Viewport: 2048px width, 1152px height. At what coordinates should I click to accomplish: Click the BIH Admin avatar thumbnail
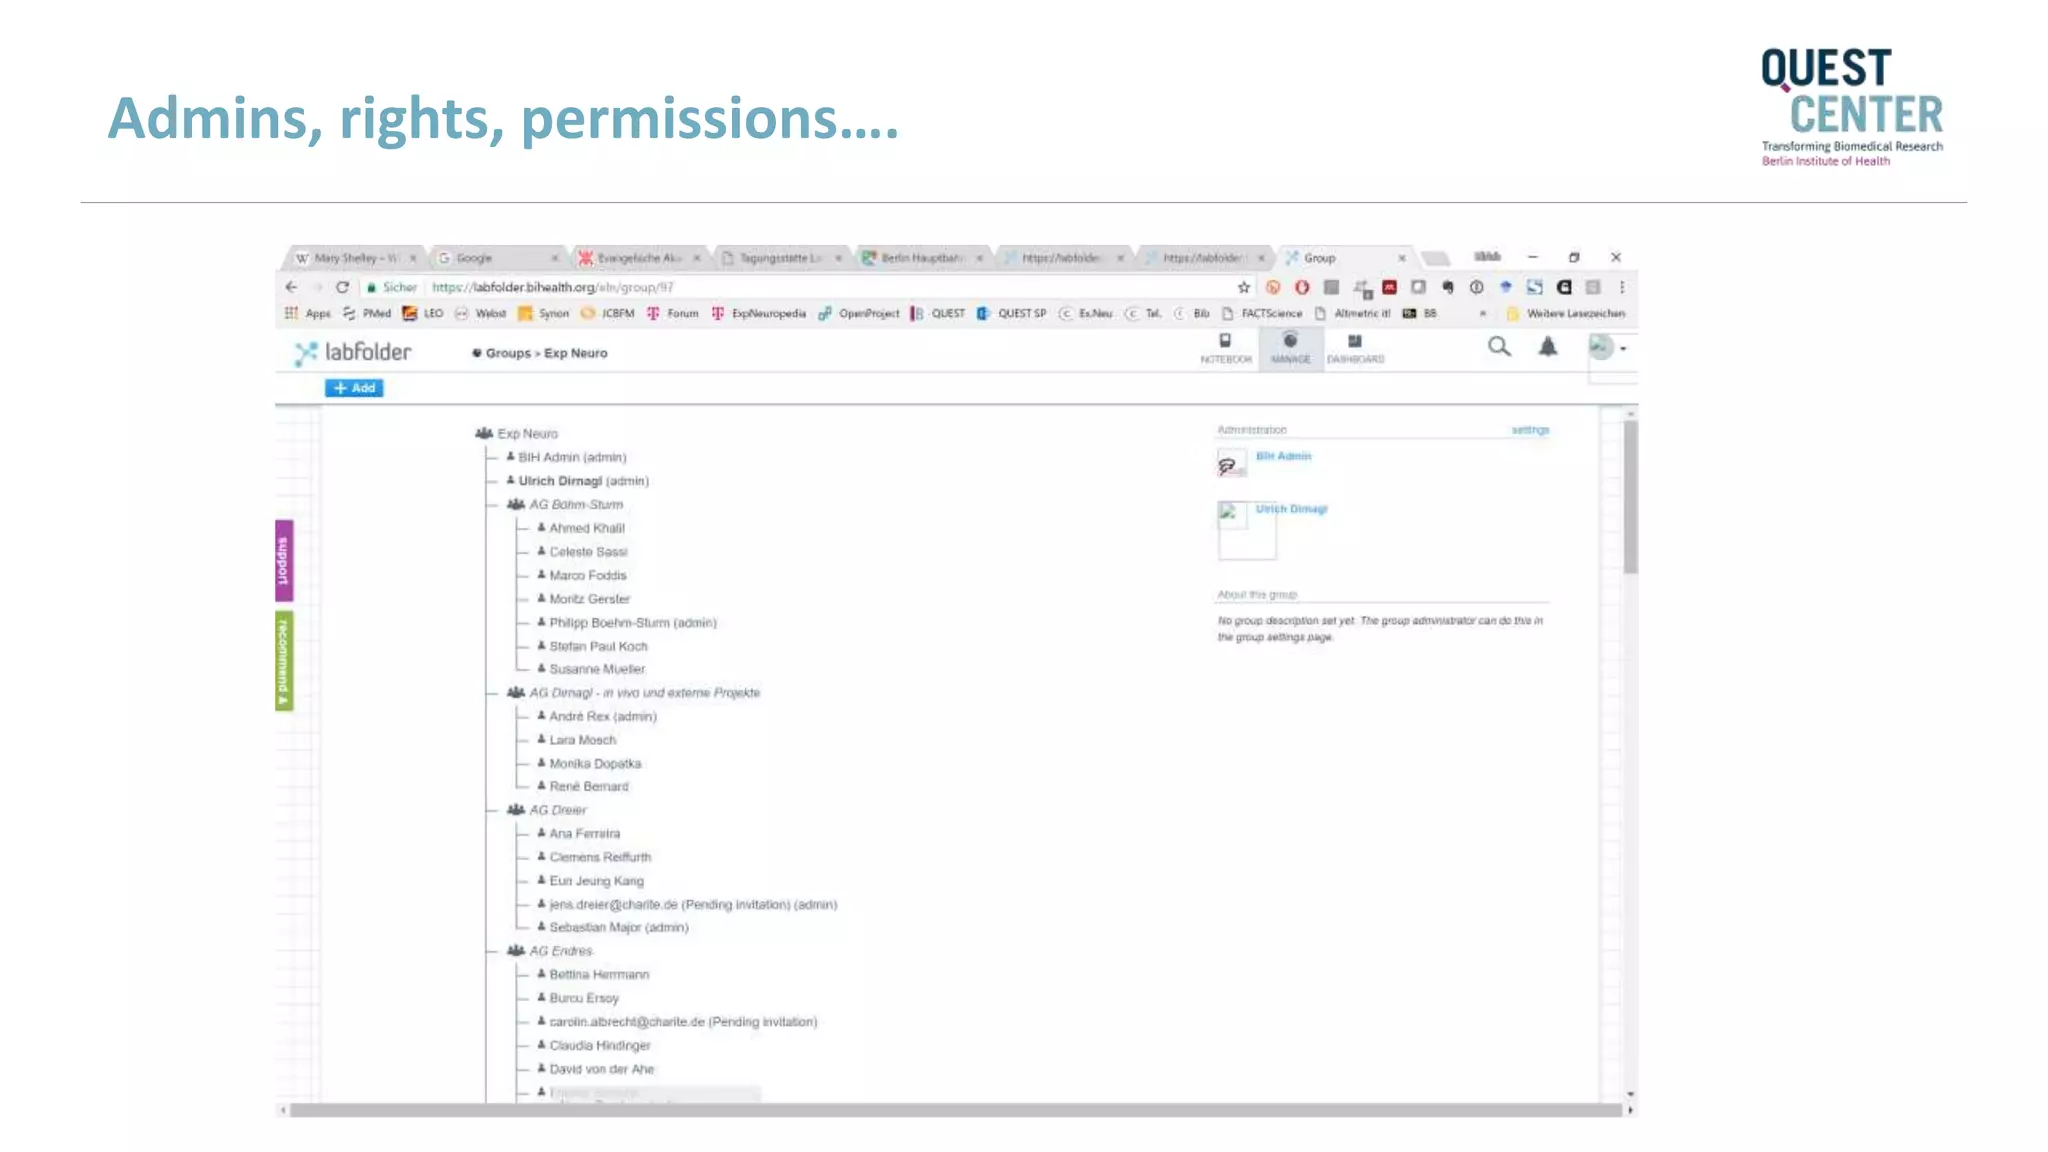tap(1231, 463)
